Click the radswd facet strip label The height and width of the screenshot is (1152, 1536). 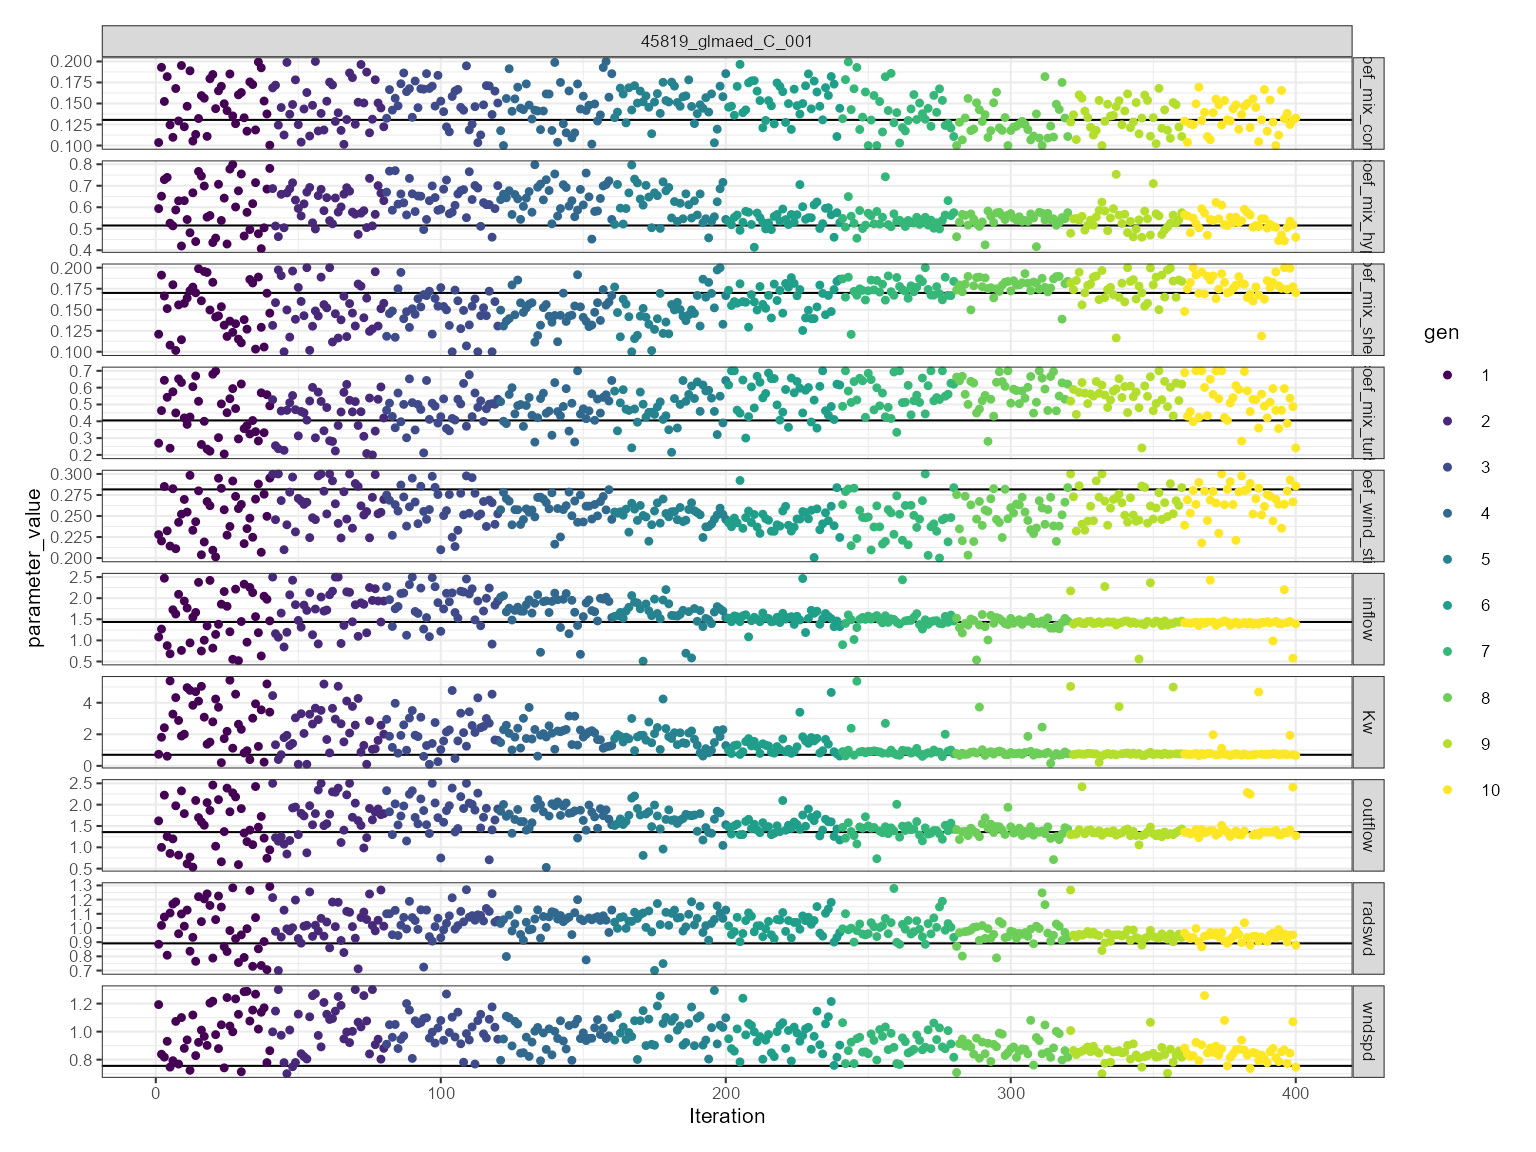1367,927
